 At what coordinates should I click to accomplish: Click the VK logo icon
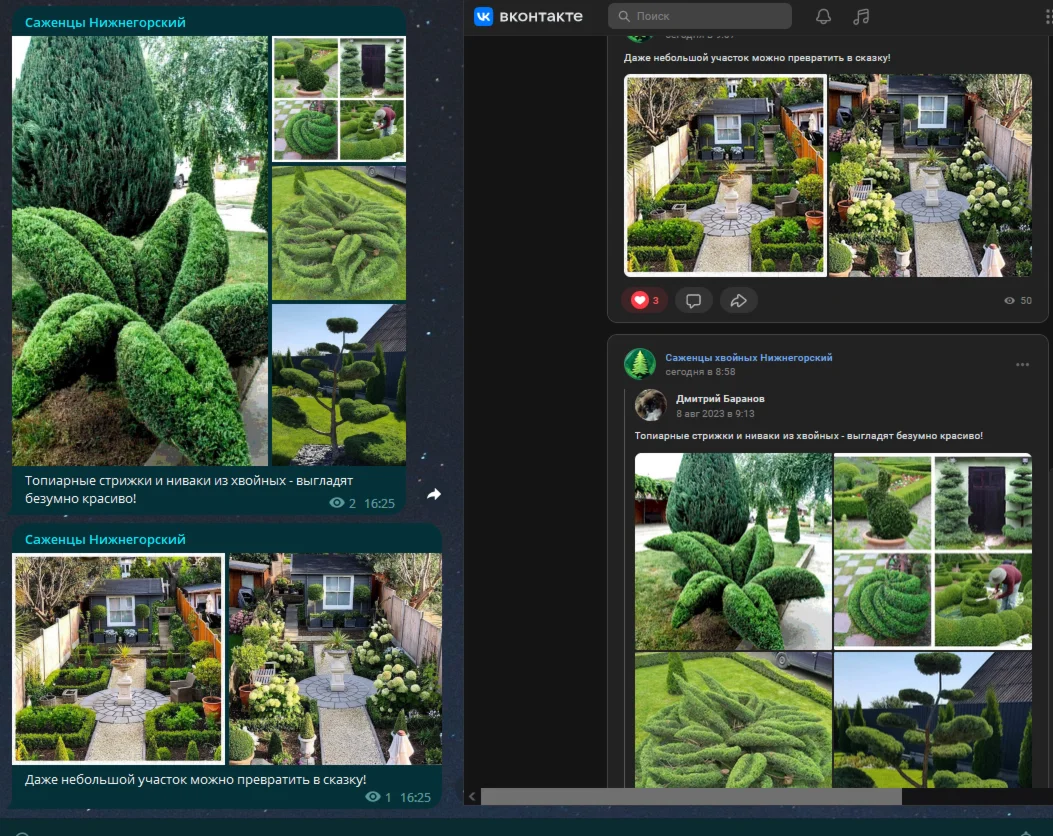483,16
